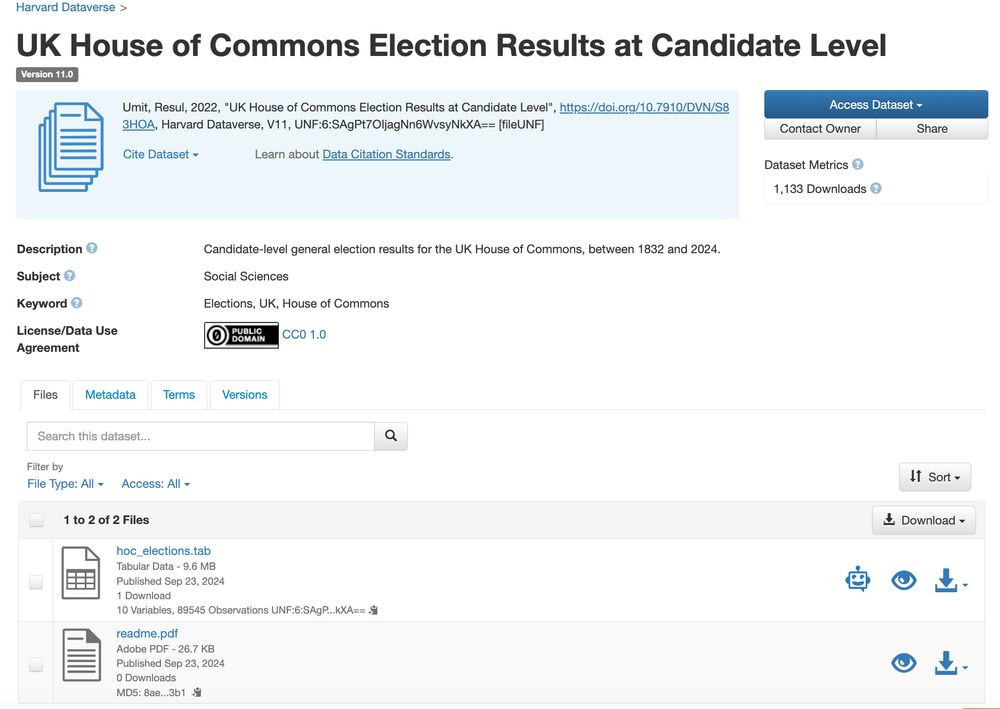Click the Description help question icon
The height and width of the screenshot is (709, 1000).
(92, 248)
